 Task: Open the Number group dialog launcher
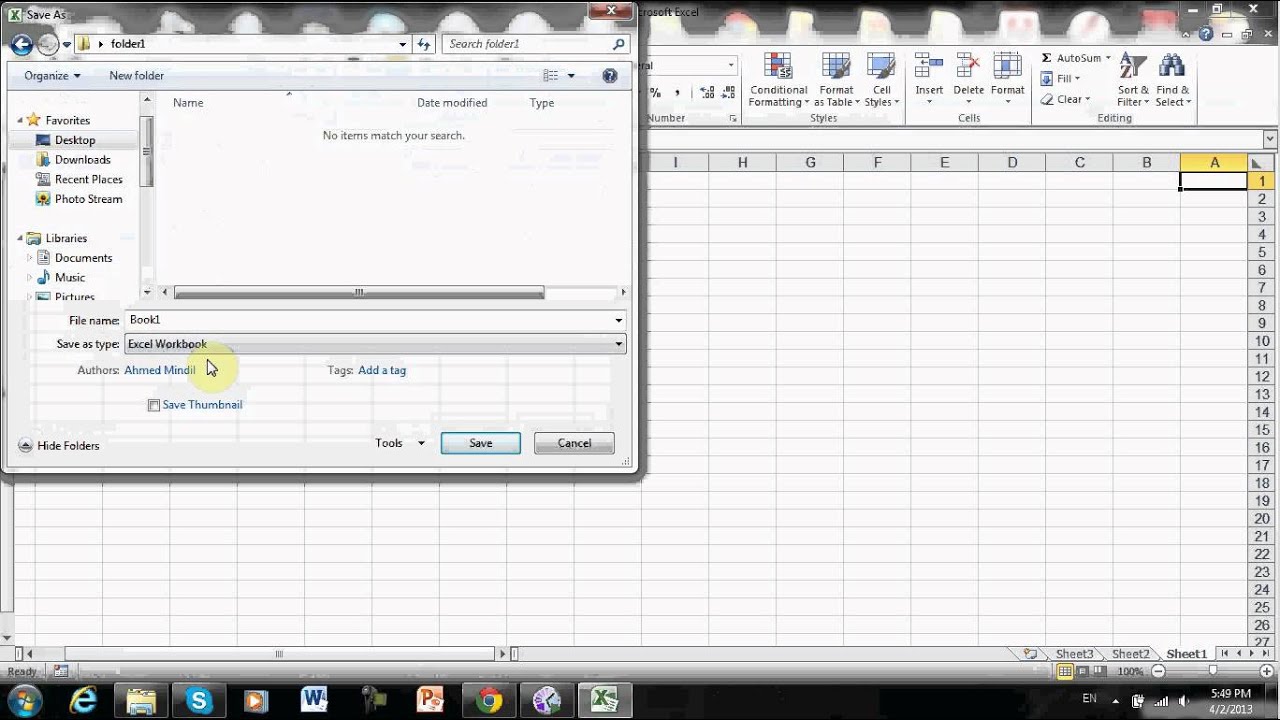[733, 118]
